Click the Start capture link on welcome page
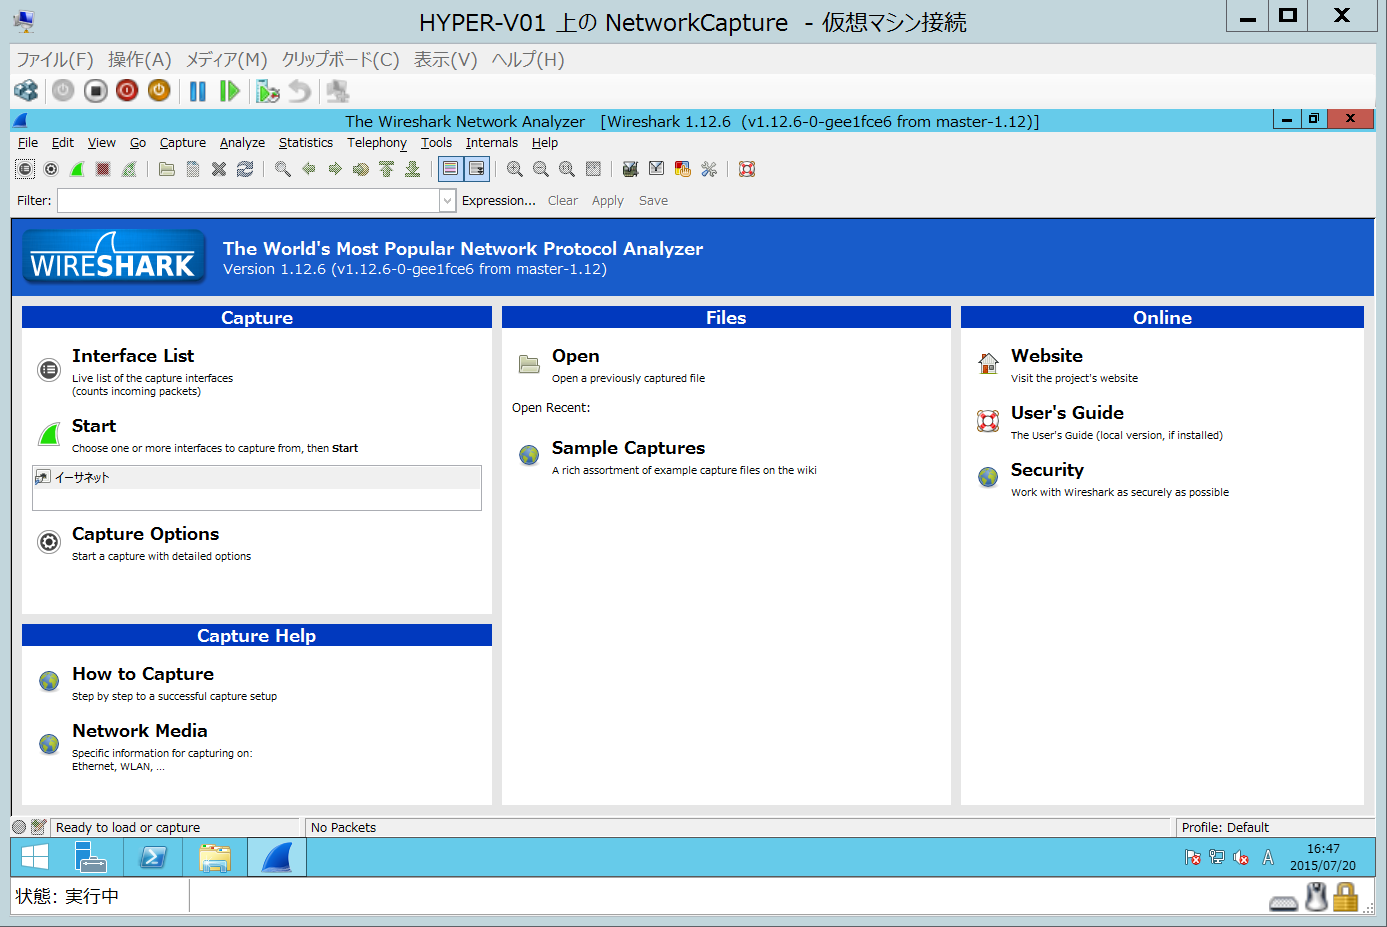 click(94, 426)
